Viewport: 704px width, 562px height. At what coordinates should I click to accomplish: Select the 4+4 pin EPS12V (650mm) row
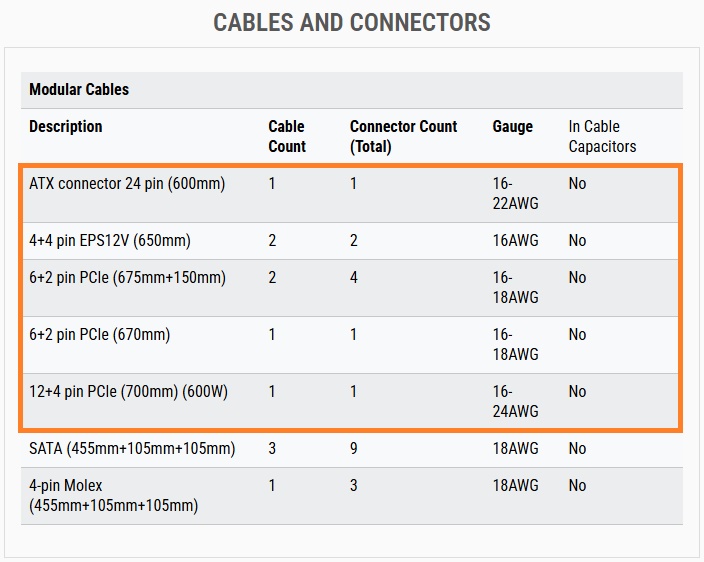[352, 241]
